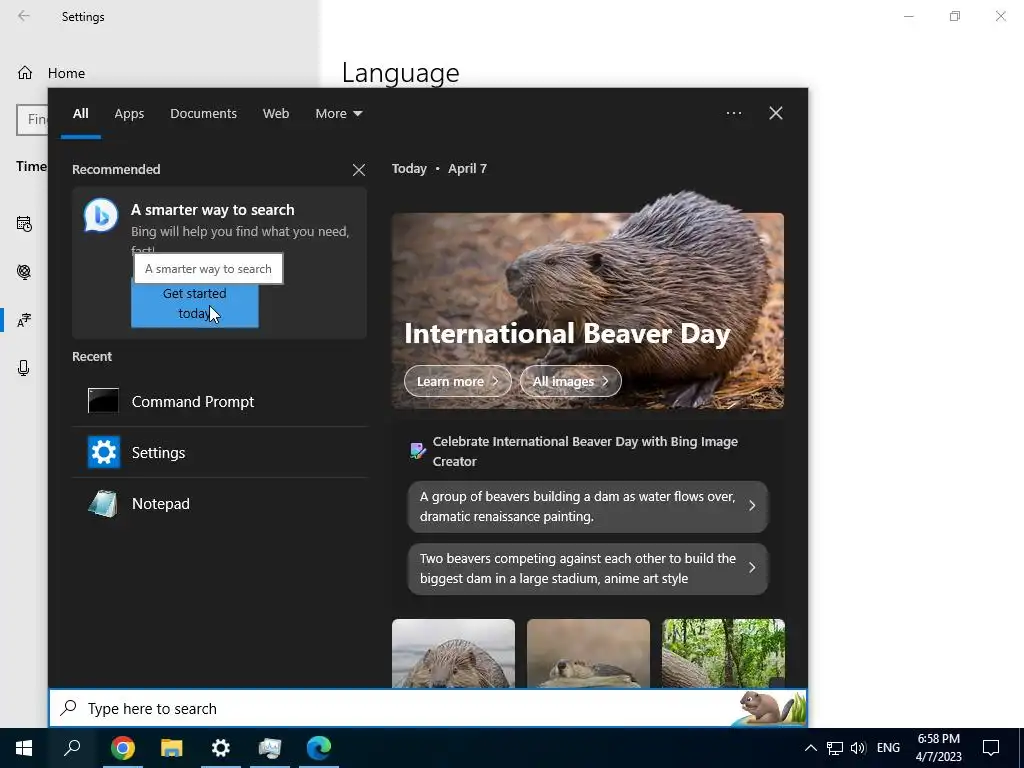The height and width of the screenshot is (768, 1024).
Task: Open search panel options (three dots)
Action: click(733, 113)
